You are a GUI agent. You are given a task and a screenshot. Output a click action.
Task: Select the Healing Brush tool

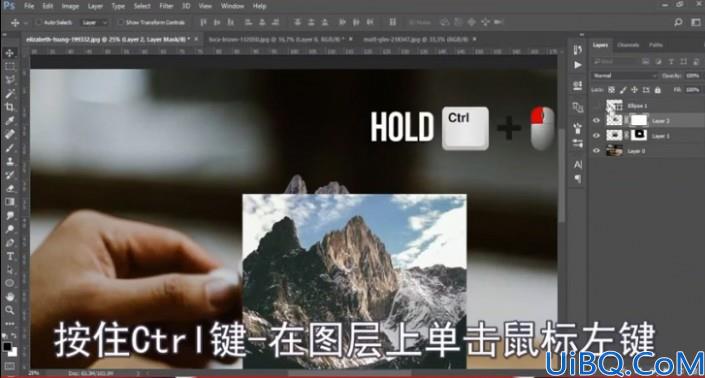pos(9,134)
